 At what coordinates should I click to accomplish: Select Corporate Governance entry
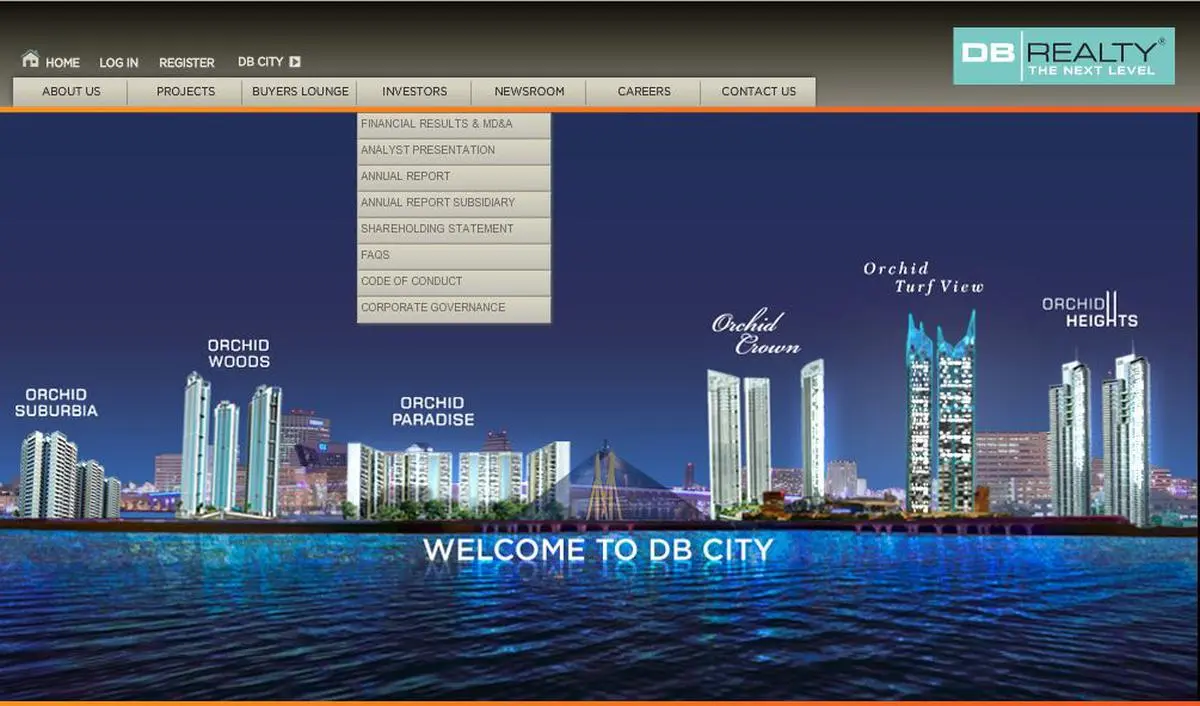454,309
